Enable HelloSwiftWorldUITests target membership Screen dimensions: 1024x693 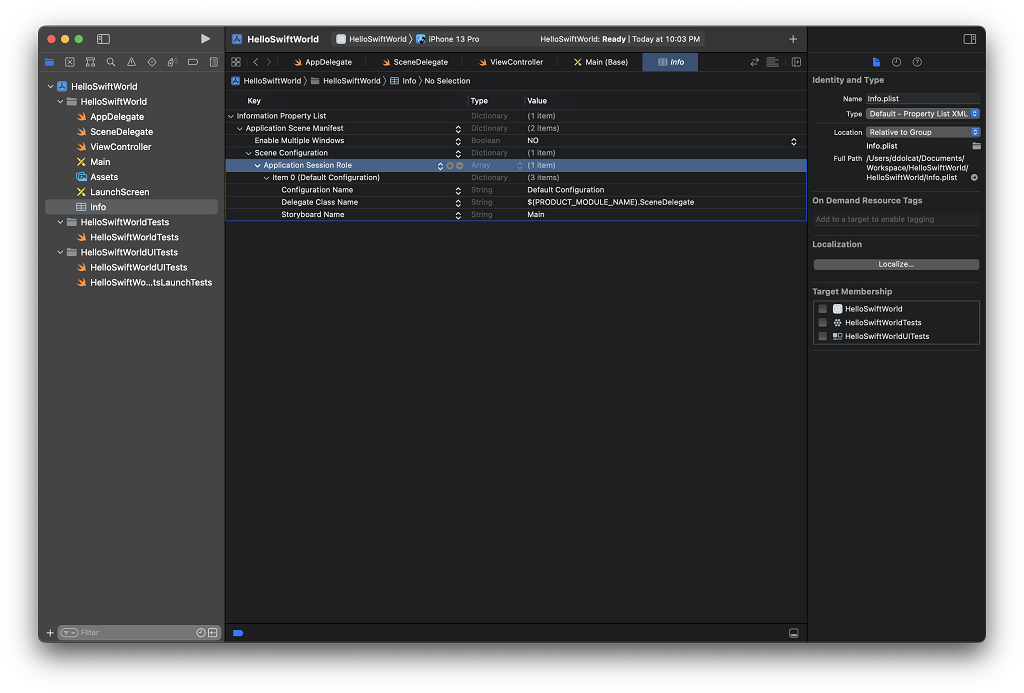(823, 336)
